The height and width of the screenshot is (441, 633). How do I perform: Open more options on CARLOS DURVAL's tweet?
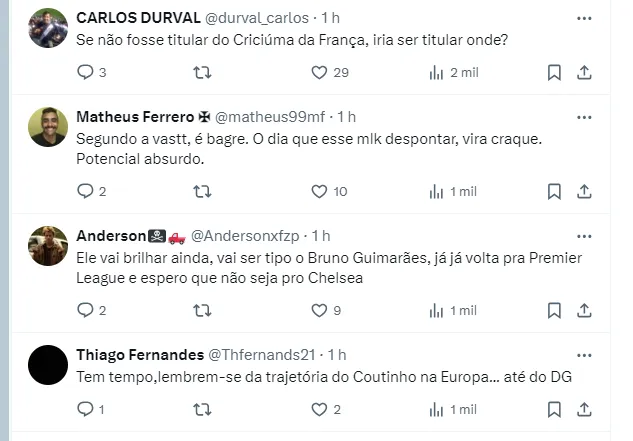coord(583,19)
